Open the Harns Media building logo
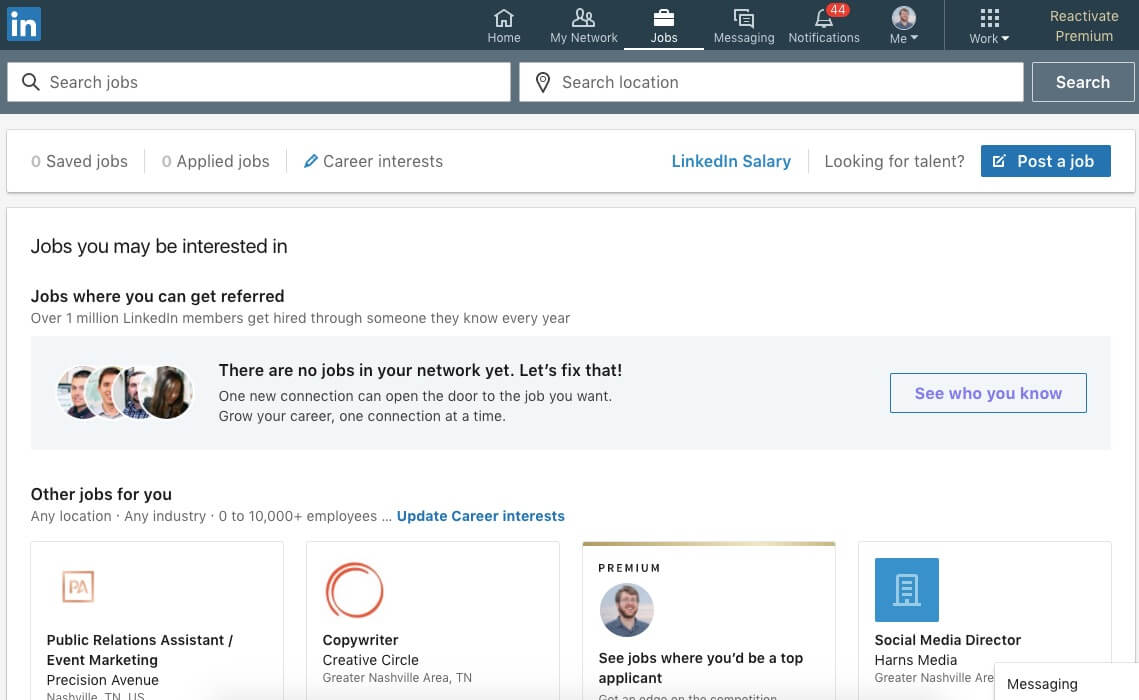The width and height of the screenshot is (1139, 700). pos(907,590)
